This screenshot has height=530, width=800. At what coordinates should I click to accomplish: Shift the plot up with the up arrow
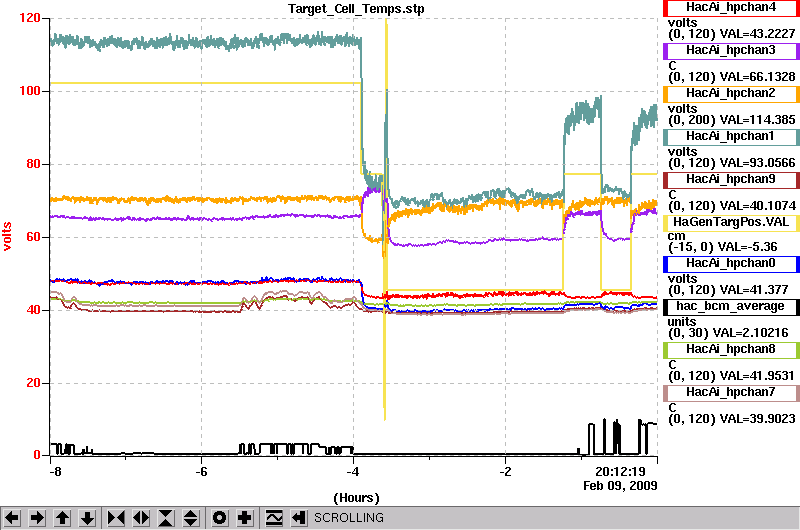[x=63, y=518]
